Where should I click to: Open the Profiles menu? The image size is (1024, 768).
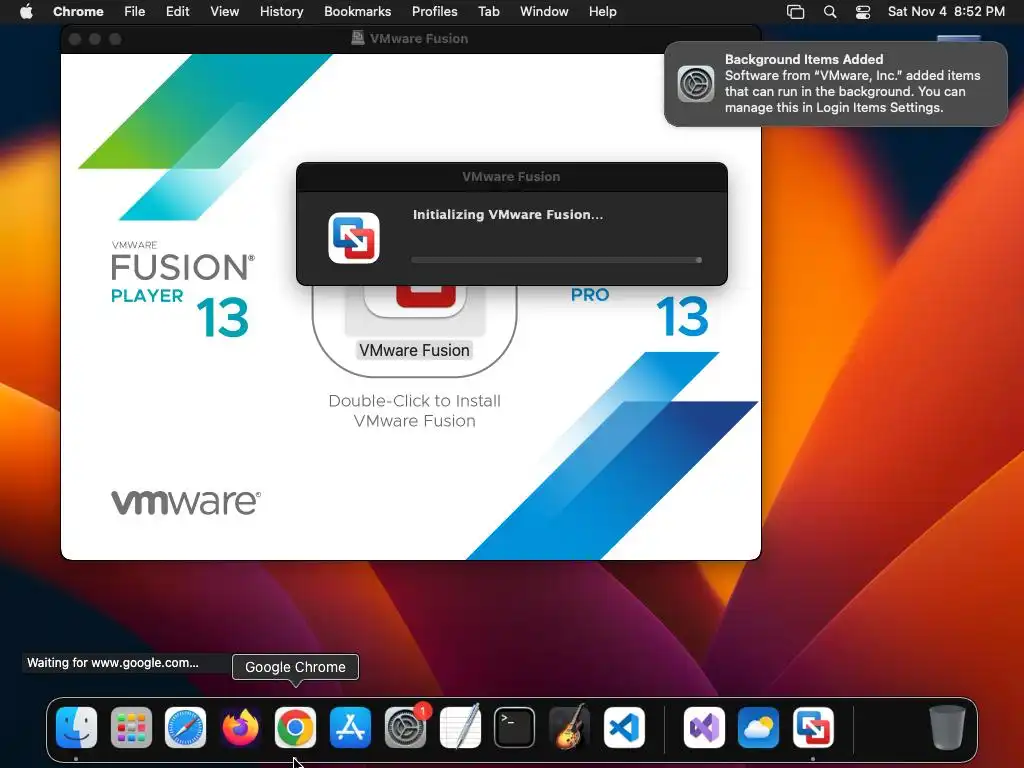click(x=434, y=12)
